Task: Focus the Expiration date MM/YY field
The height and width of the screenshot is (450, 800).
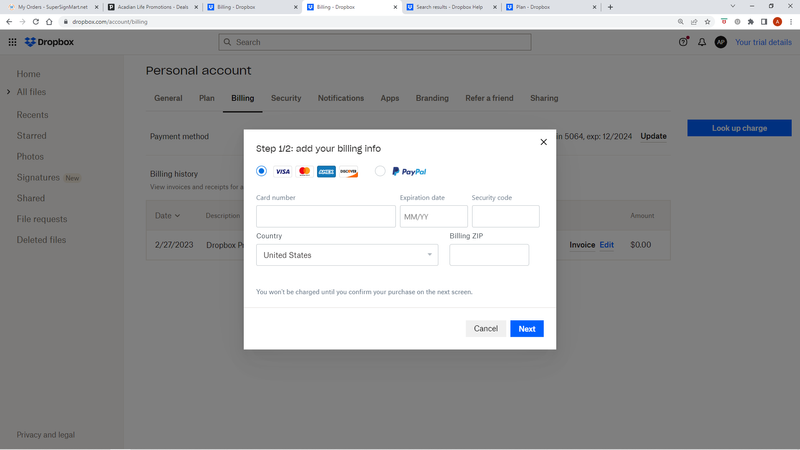Action: tap(434, 216)
